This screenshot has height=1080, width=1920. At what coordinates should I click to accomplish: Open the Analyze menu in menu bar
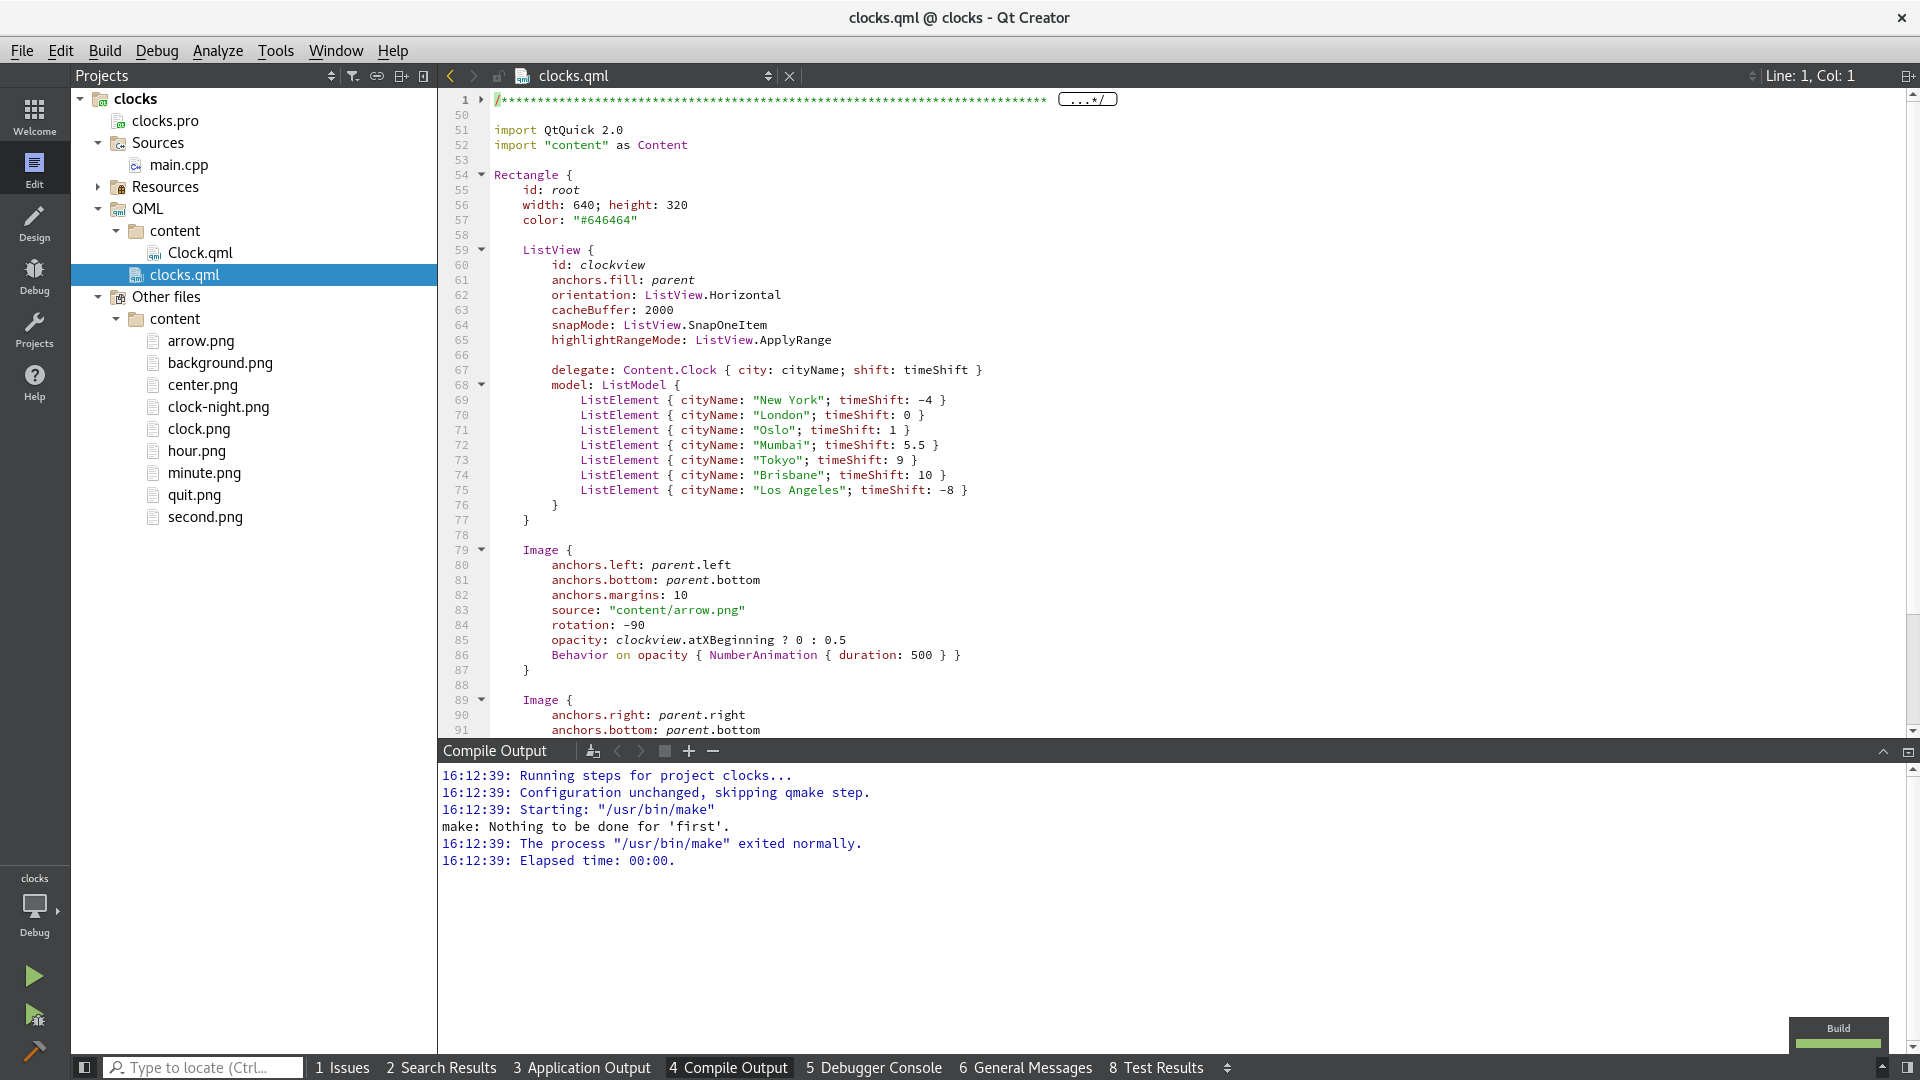point(218,49)
